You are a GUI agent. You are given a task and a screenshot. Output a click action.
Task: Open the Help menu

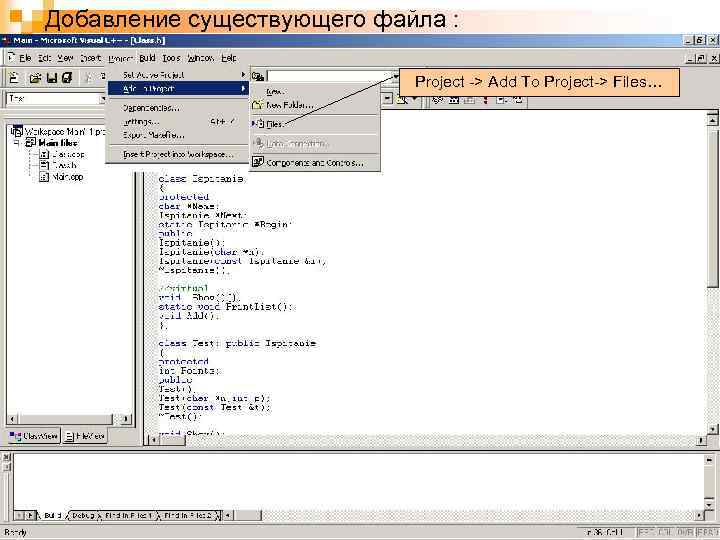229,58
